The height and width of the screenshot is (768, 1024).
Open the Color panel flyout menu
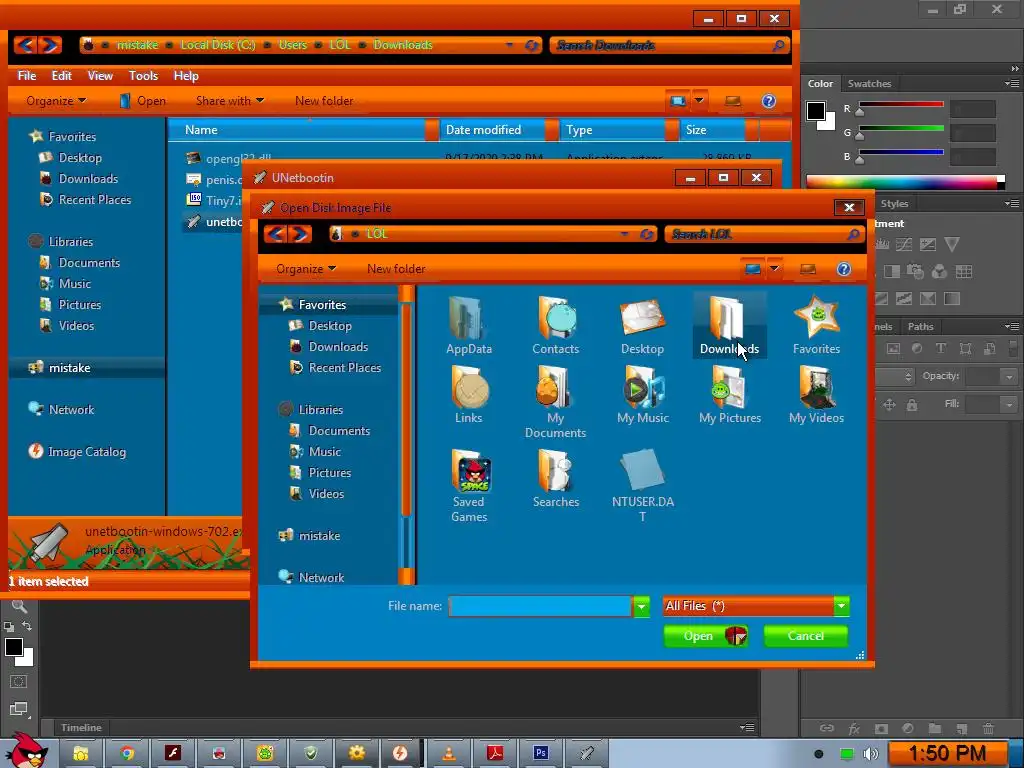coord(1012,84)
